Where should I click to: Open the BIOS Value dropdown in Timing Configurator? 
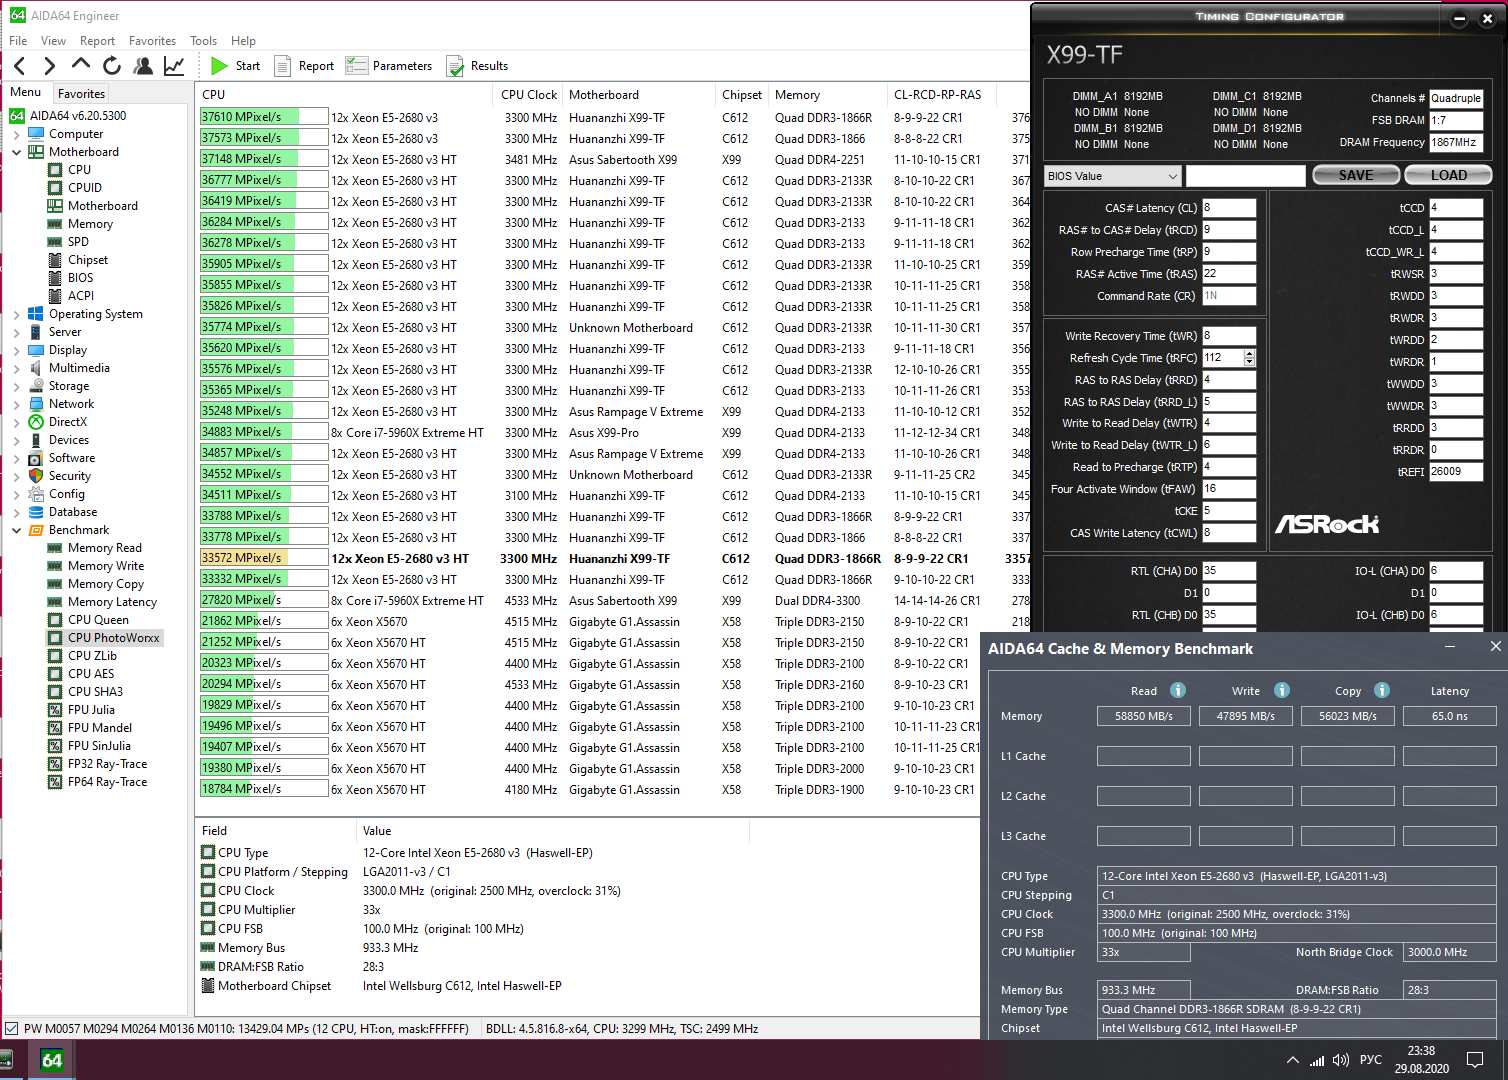click(x=1112, y=176)
